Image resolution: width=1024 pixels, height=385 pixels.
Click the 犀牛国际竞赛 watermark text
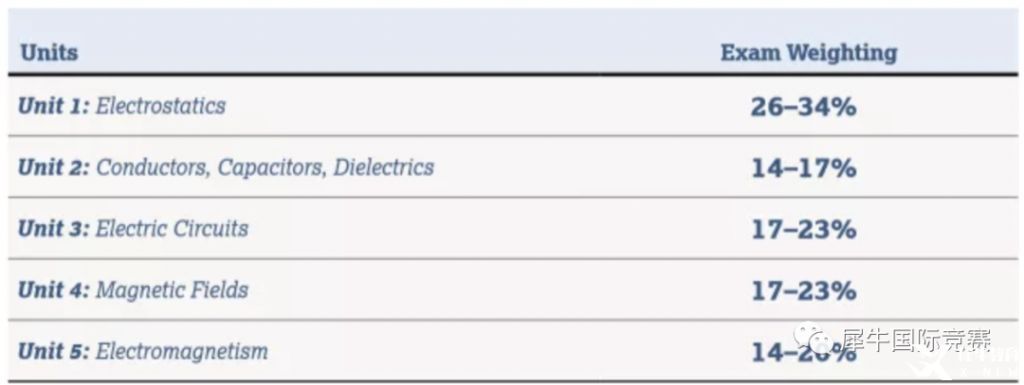pyautogui.click(x=915, y=340)
